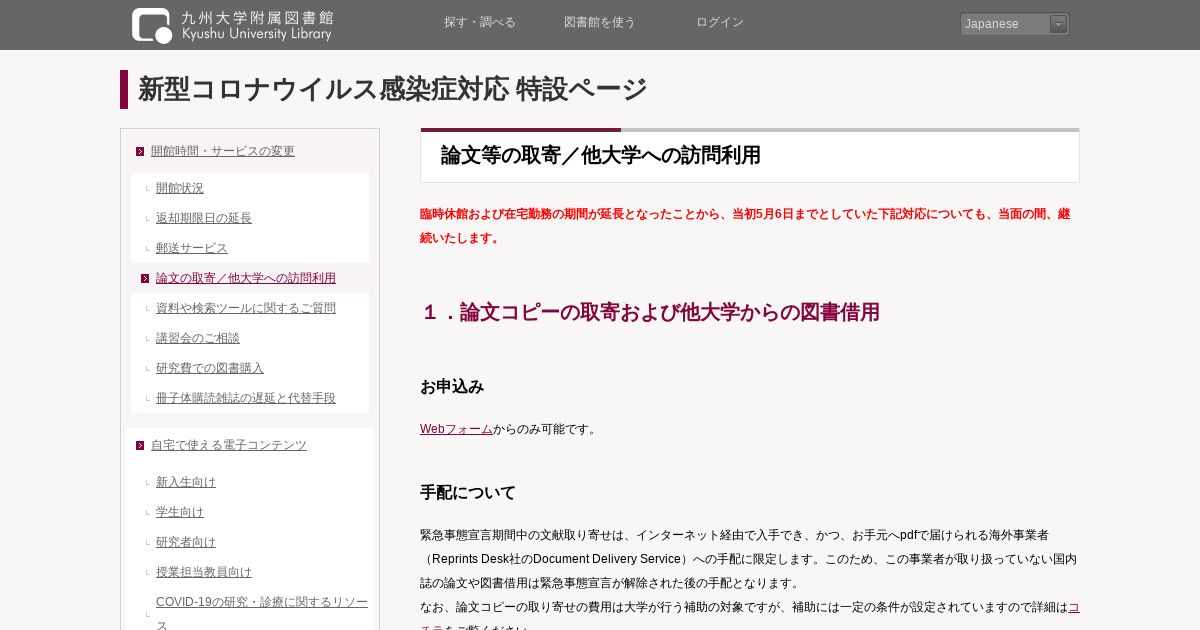The width and height of the screenshot is (1200, 630).
Task: Open the 学生向け link
Action: point(180,512)
